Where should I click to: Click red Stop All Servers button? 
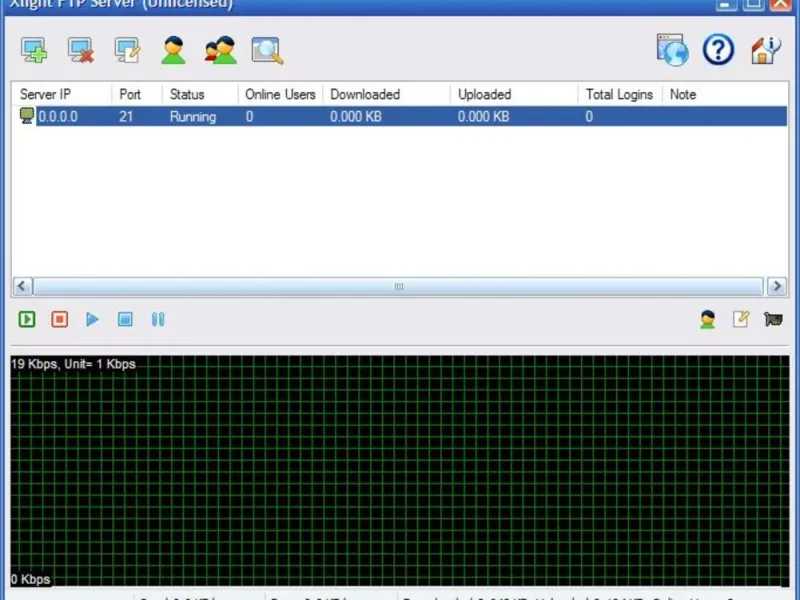60,319
